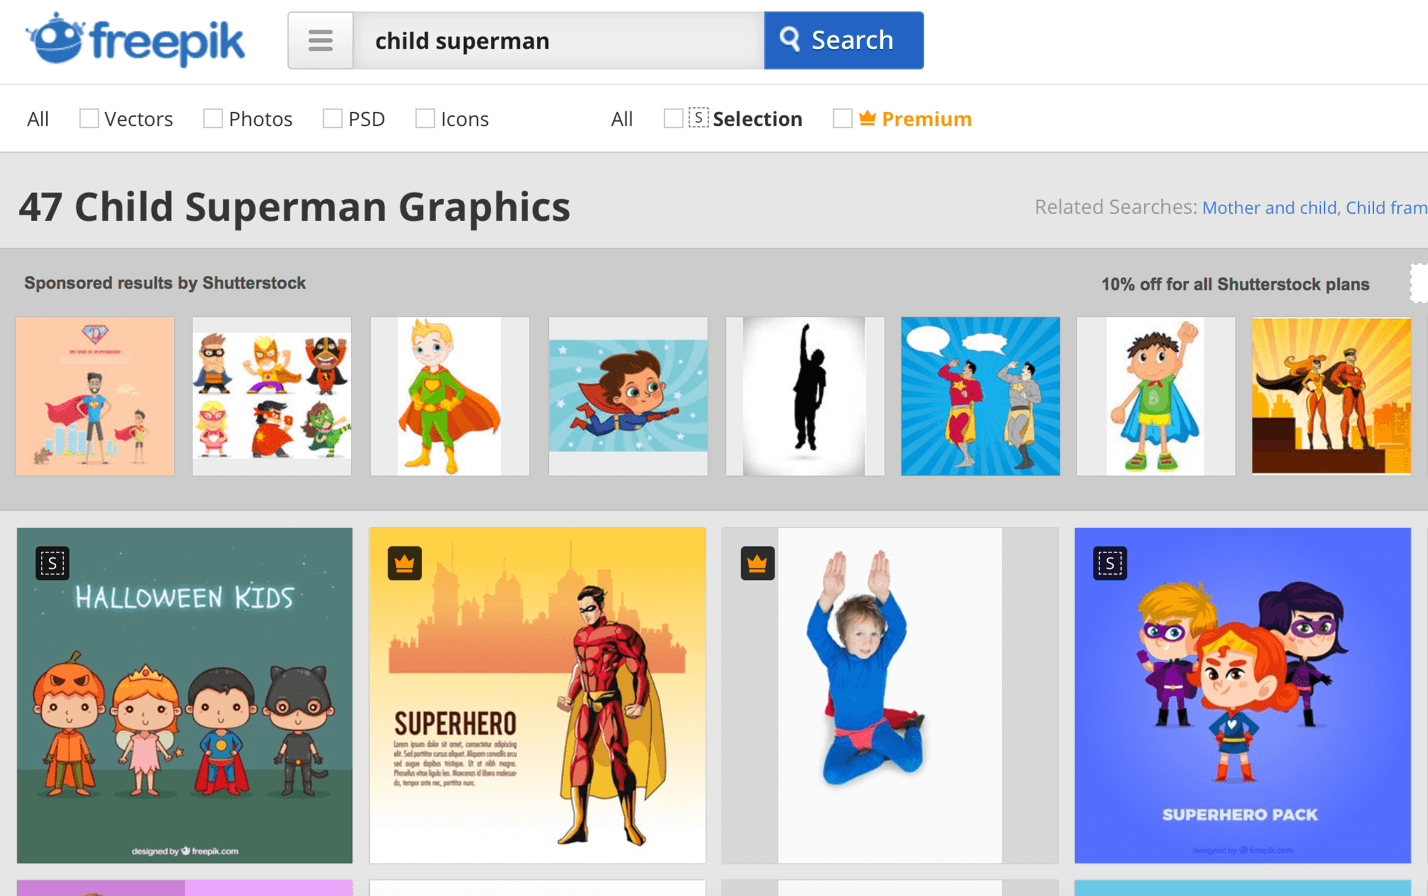The image size is (1428, 896).
Task: Open the Mother and child related search
Action: point(1268,208)
